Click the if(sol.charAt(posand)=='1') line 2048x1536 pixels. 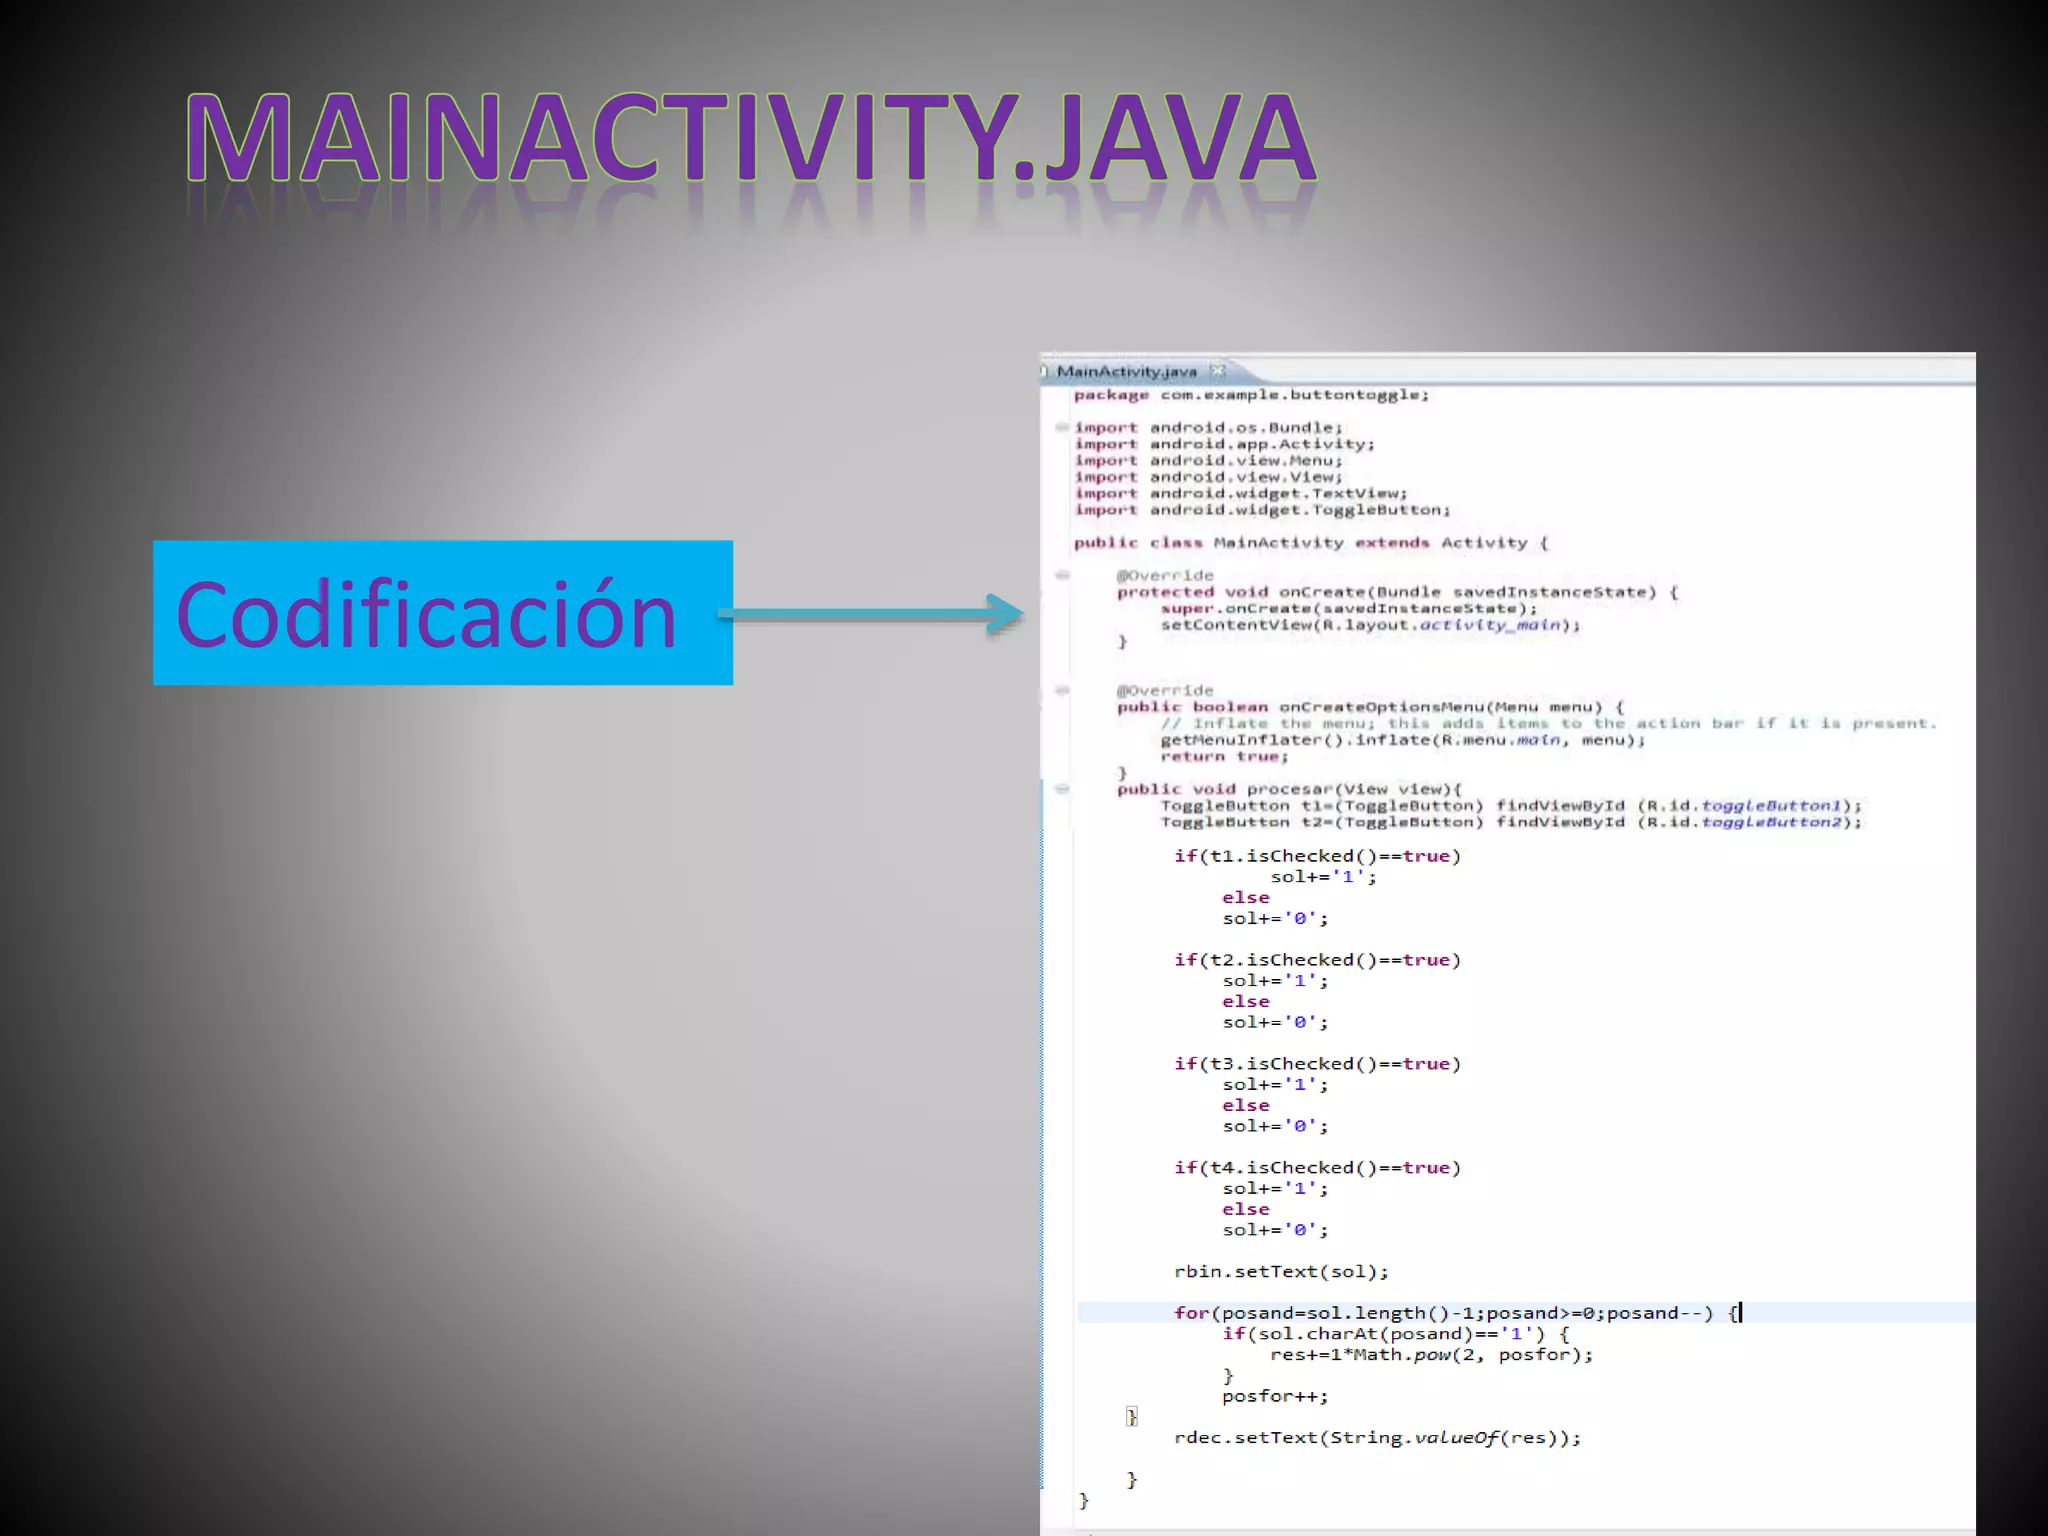[x=1396, y=1334]
